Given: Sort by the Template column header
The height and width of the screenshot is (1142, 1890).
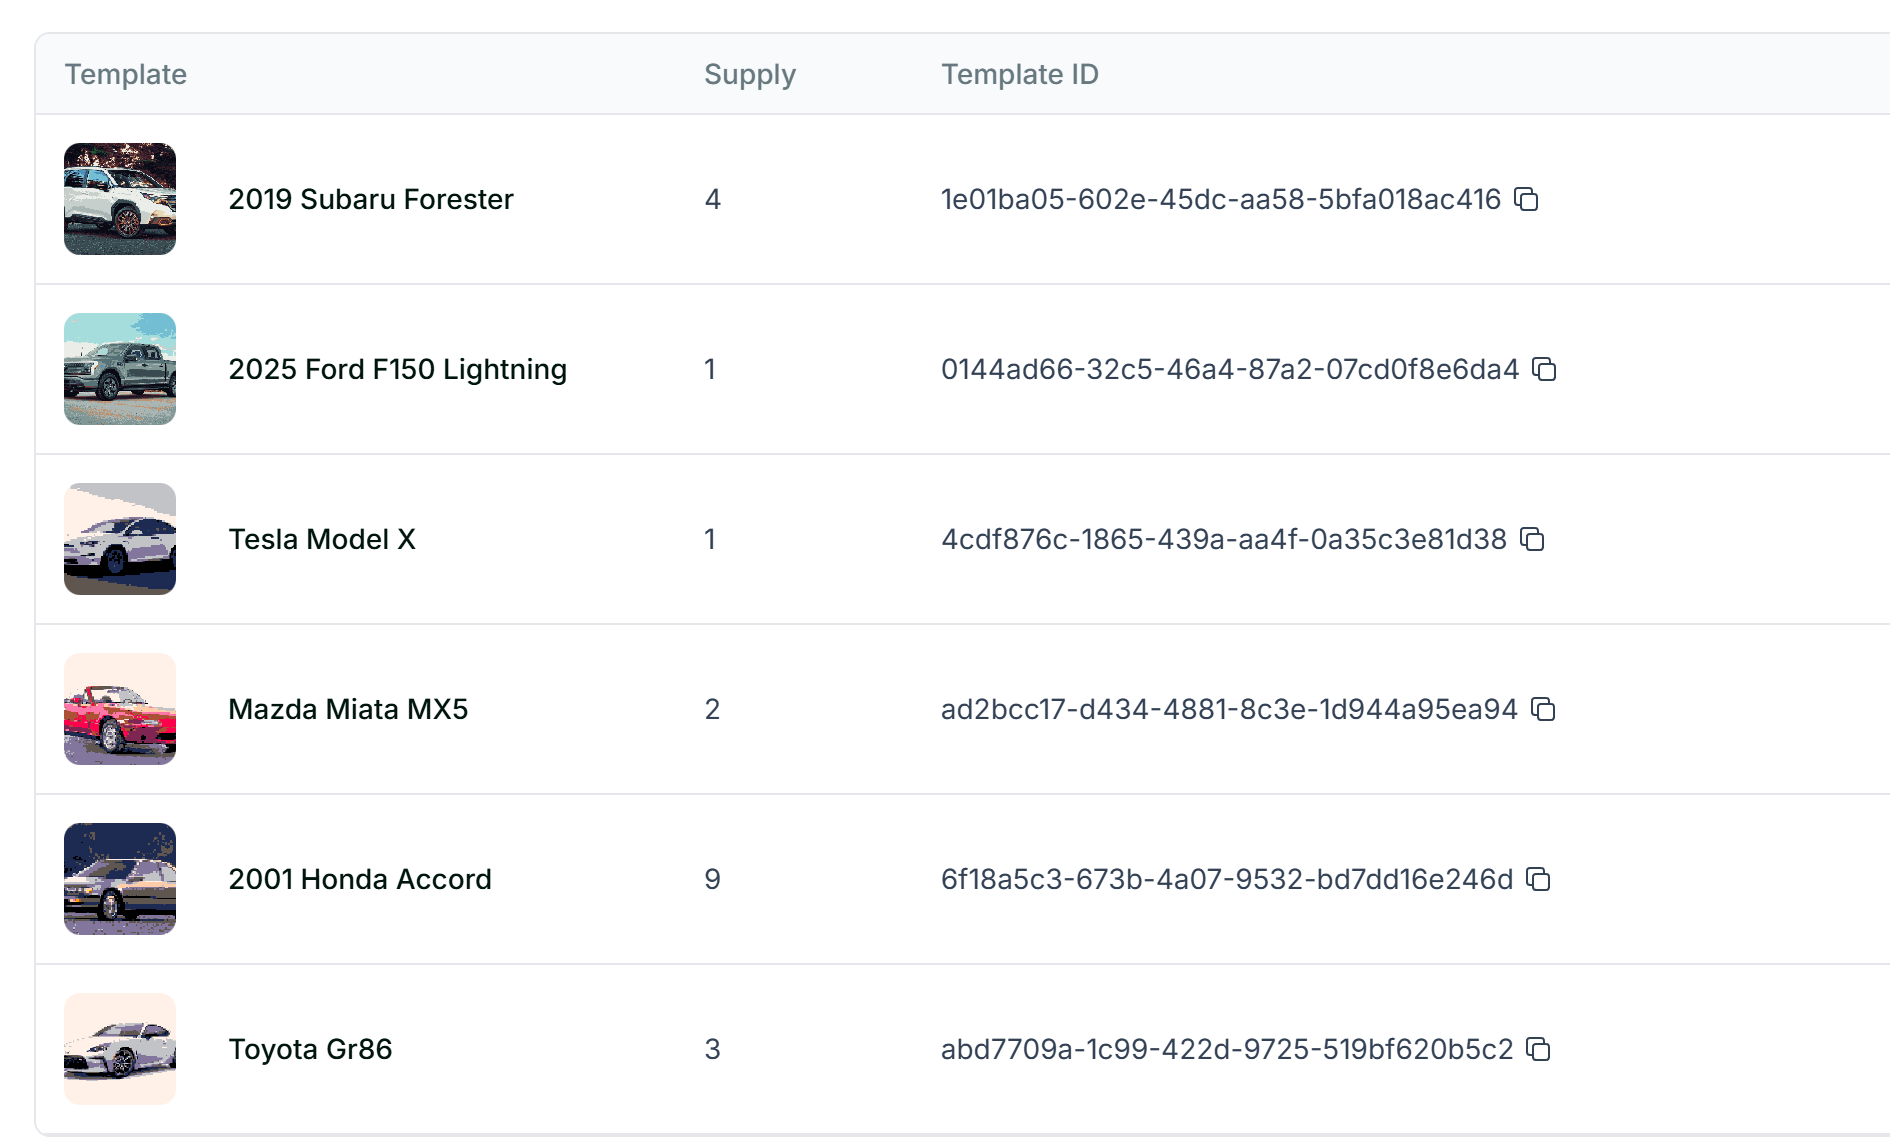Looking at the screenshot, I should click(x=126, y=74).
